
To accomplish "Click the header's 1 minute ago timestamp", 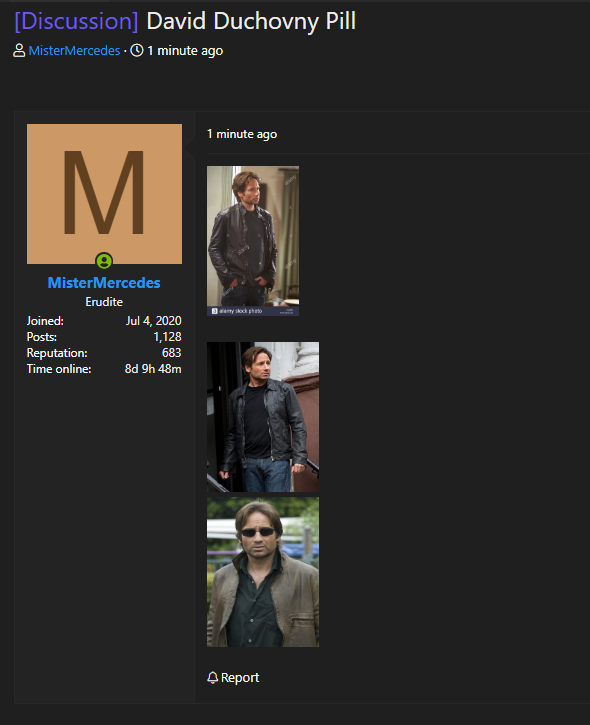I will (x=185, y=50).
